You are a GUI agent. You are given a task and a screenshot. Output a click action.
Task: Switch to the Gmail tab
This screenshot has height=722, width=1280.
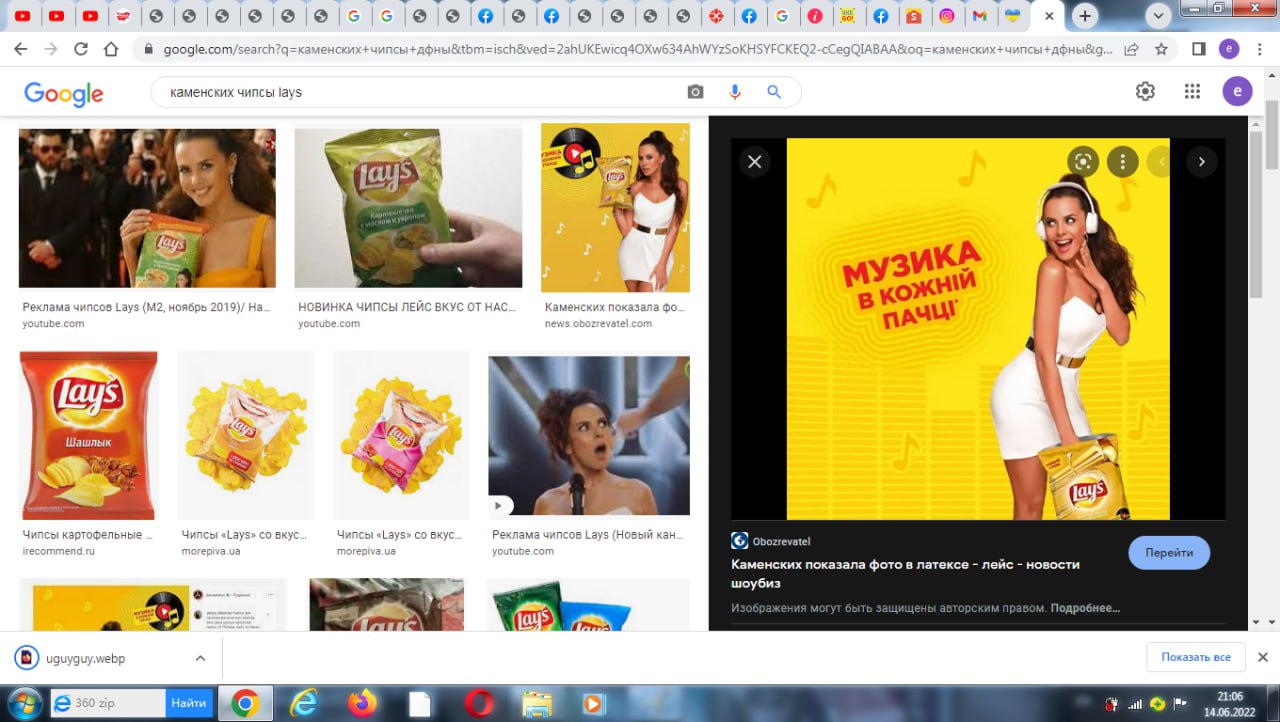tap(979, 16)
